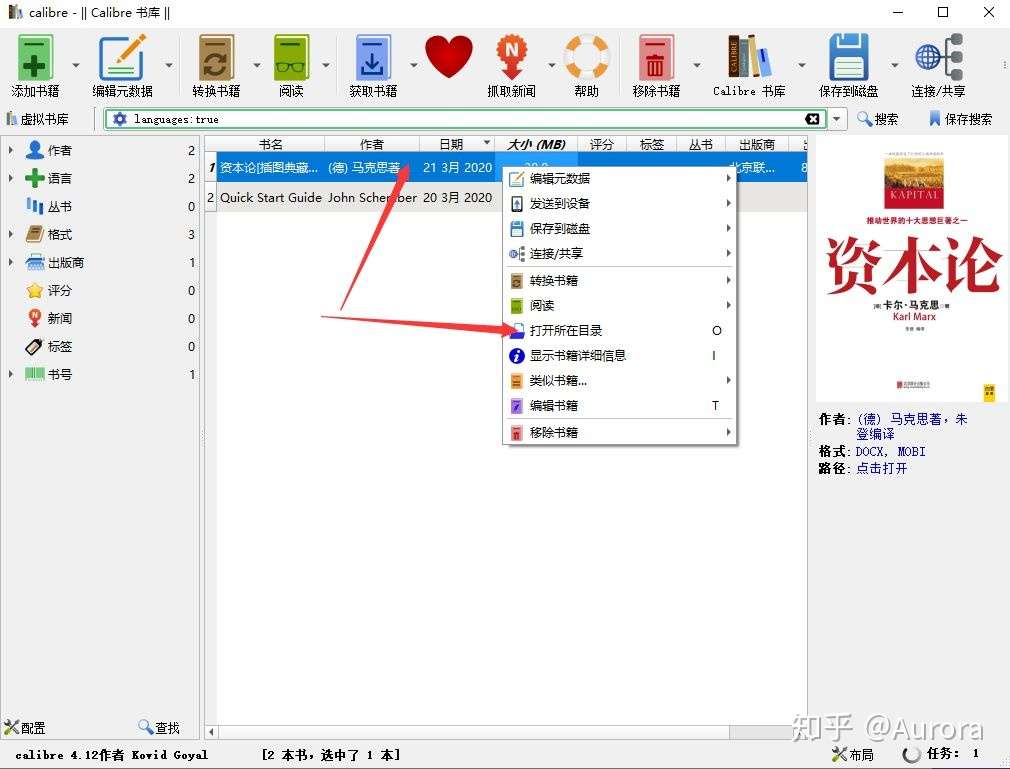Expand the Identifiers (书号) tree category
Image resolution: width=1010 pixels, height=769 pixels.
click(x=10, y=374)
